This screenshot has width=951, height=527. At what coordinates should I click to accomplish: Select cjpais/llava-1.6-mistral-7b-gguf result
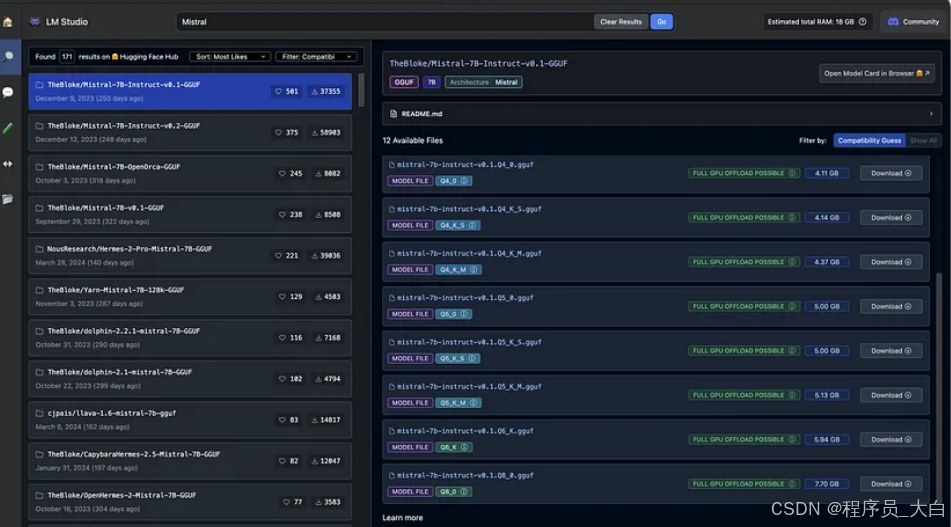[190, 420]
